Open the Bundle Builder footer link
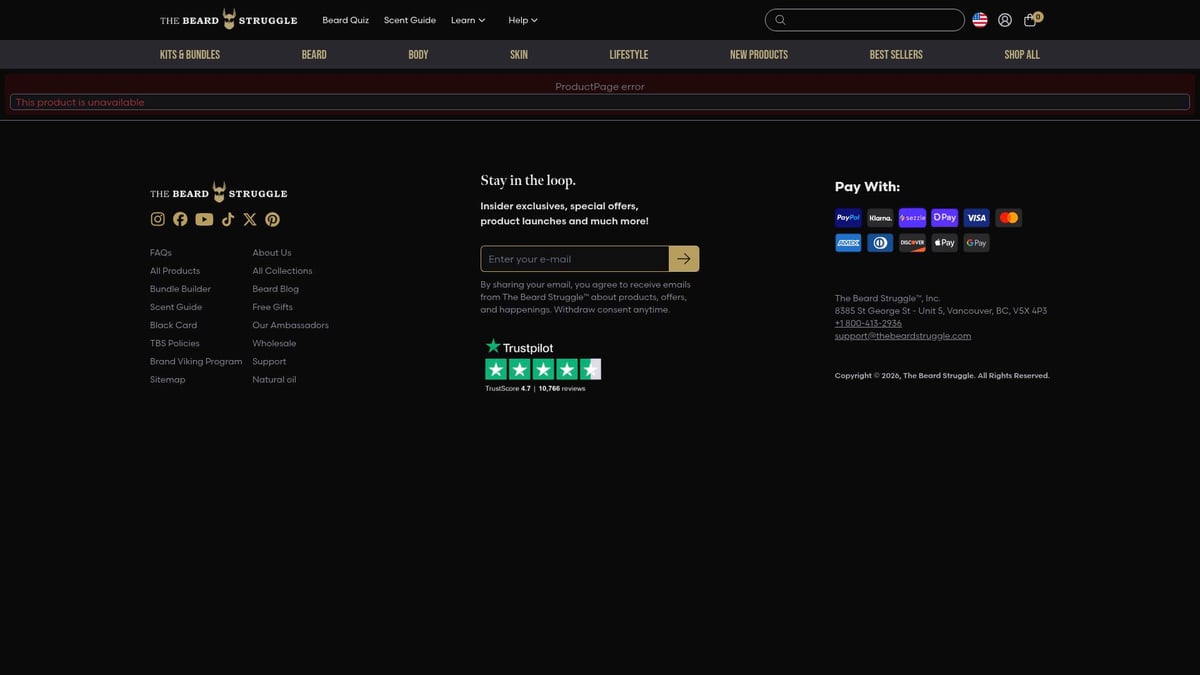The width and height of the screenshot is (1200, 675). [x=180, y=289]
